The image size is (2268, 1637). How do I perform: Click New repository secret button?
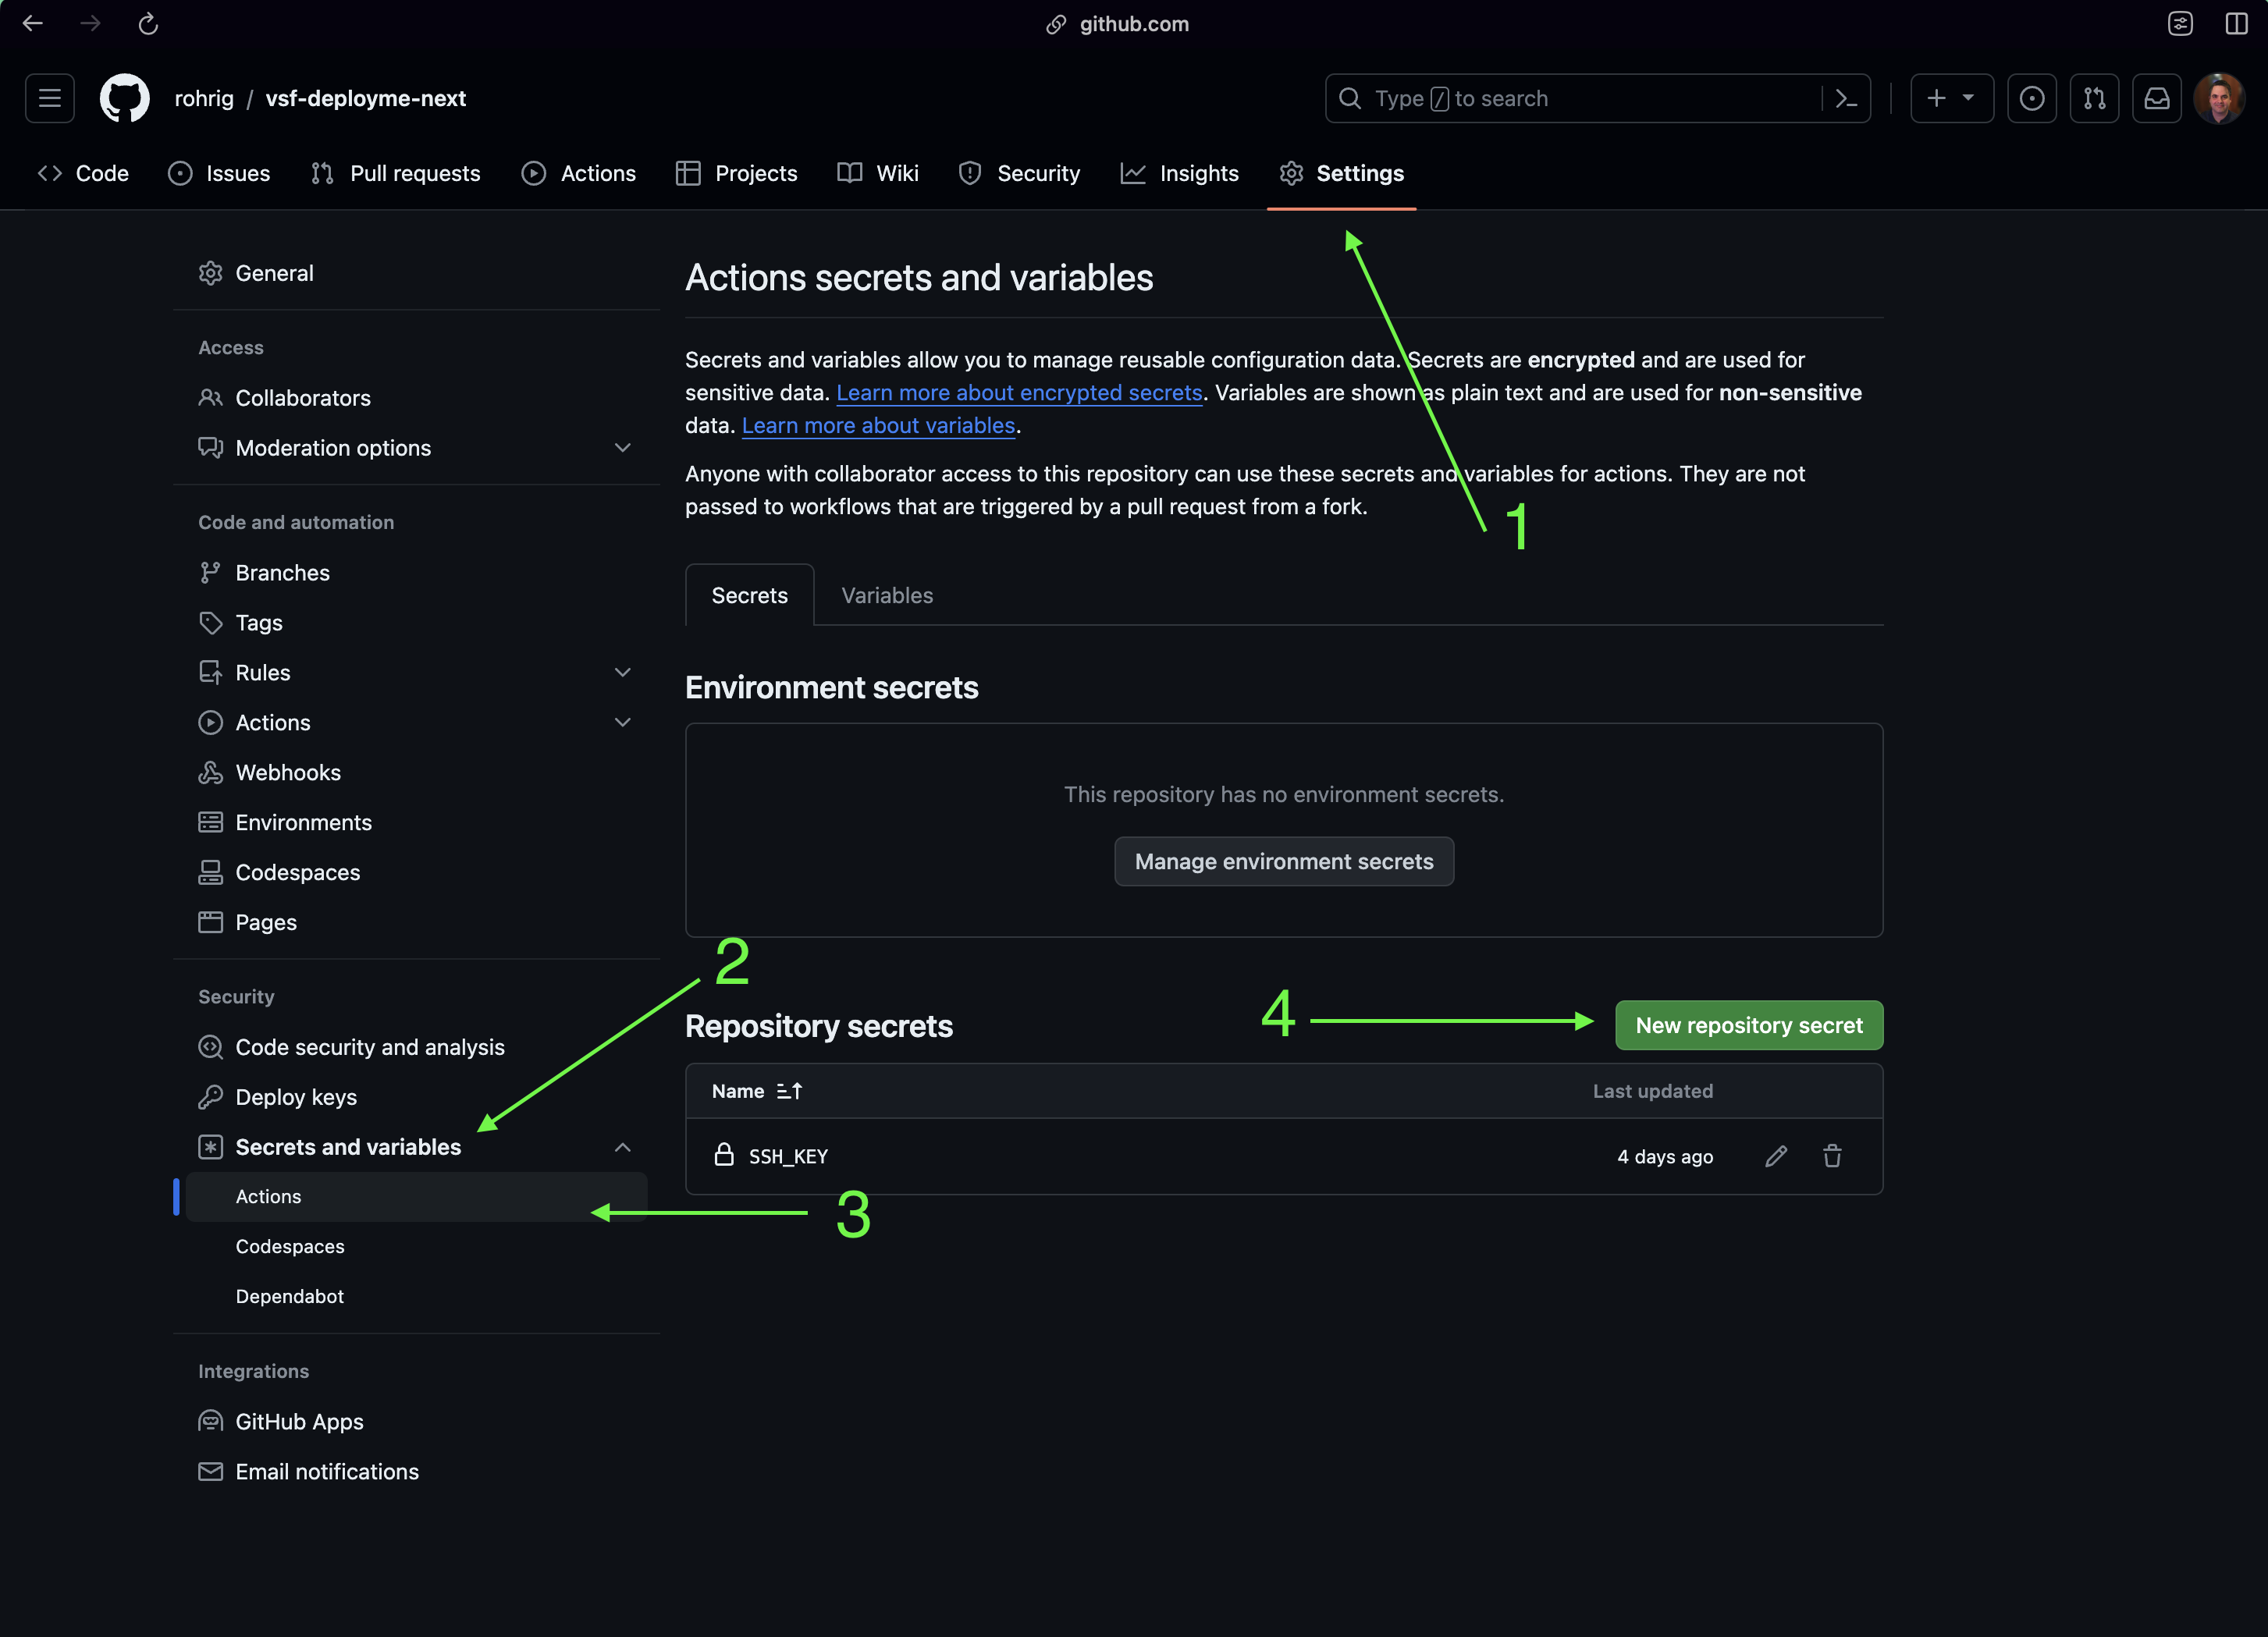(x=1749, y=1026)
